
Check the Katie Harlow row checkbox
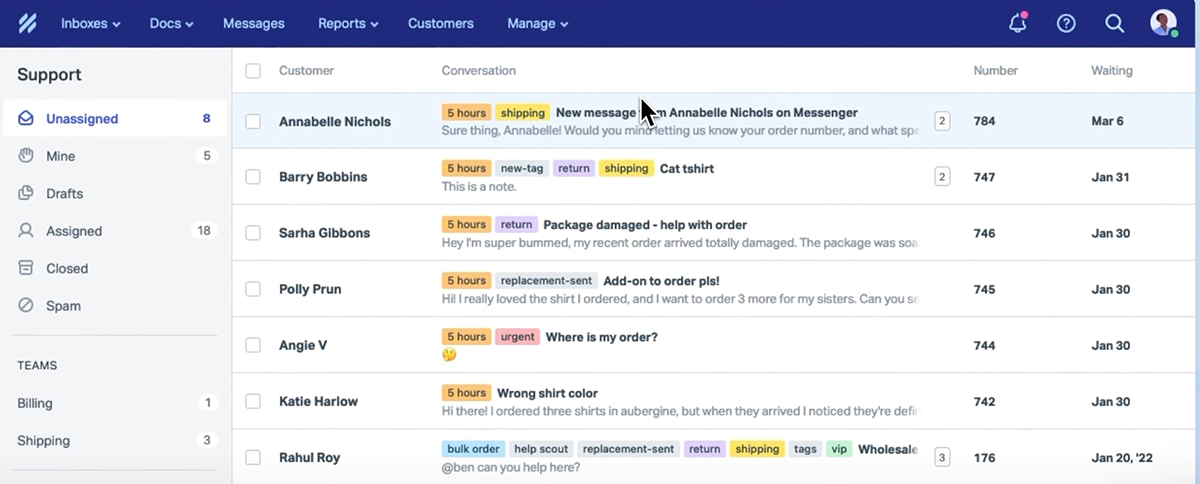pyautogui.click(x=253, y=401)
